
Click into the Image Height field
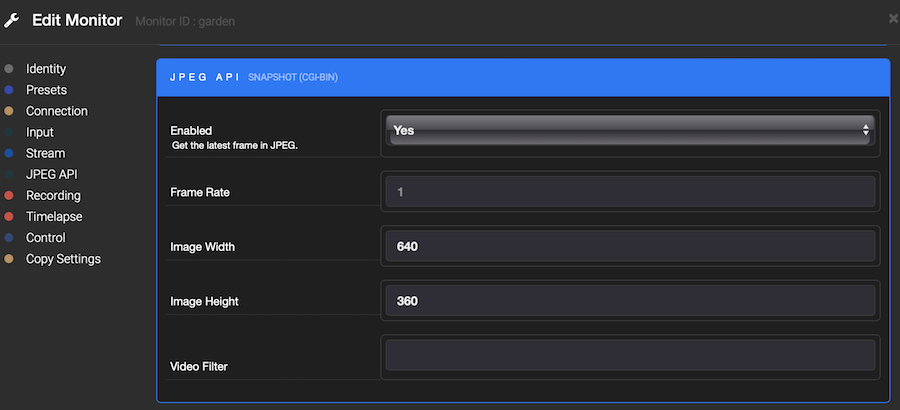pyautogui.click(x=630, y=301)
